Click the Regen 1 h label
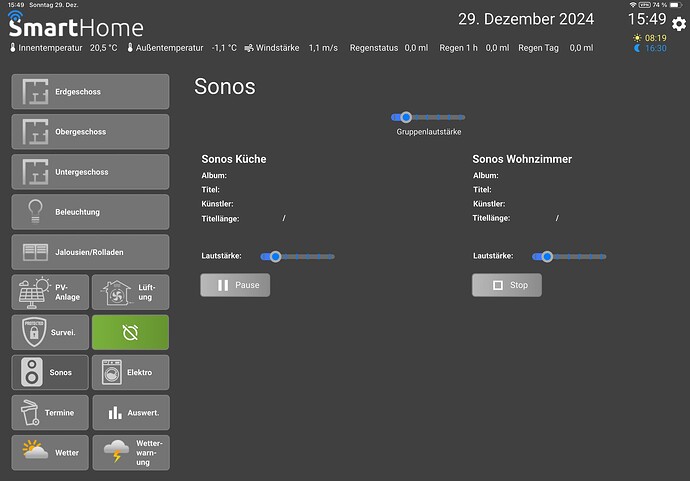690x481 pixels. (458, 48)
